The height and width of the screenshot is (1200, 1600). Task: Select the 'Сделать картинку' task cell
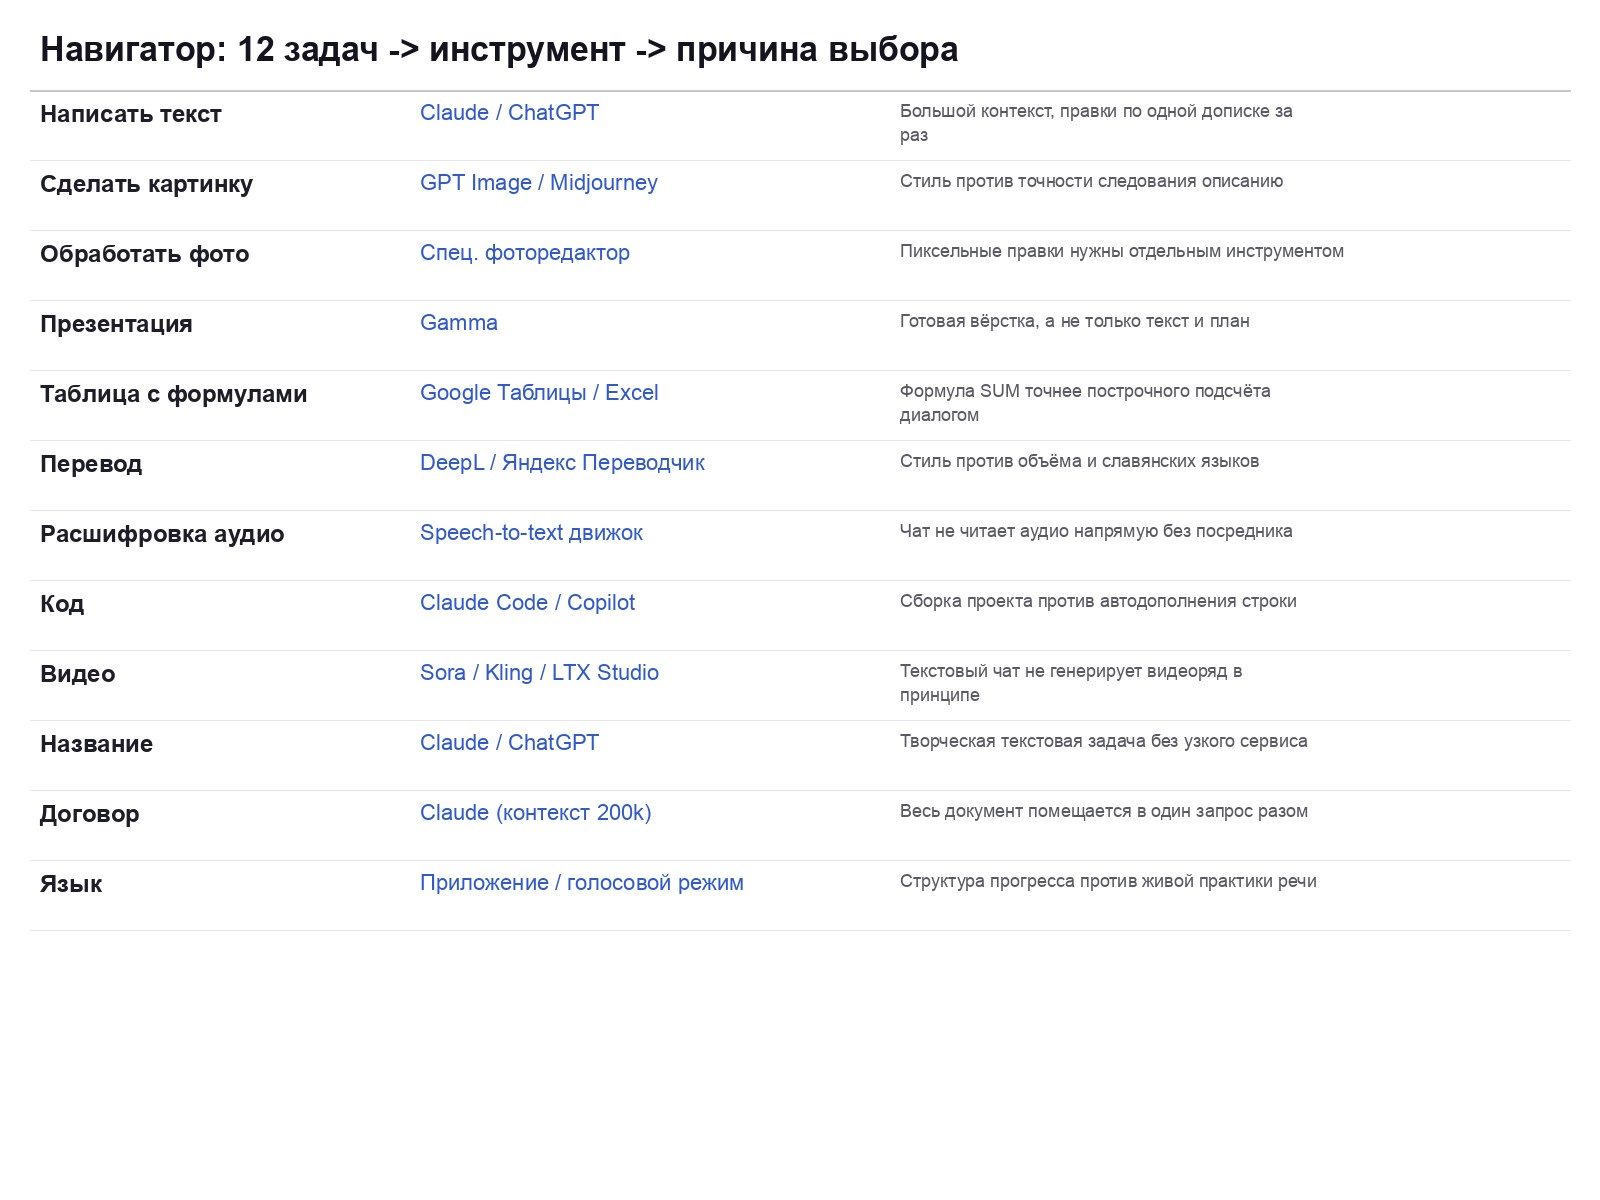pos(146,184)
